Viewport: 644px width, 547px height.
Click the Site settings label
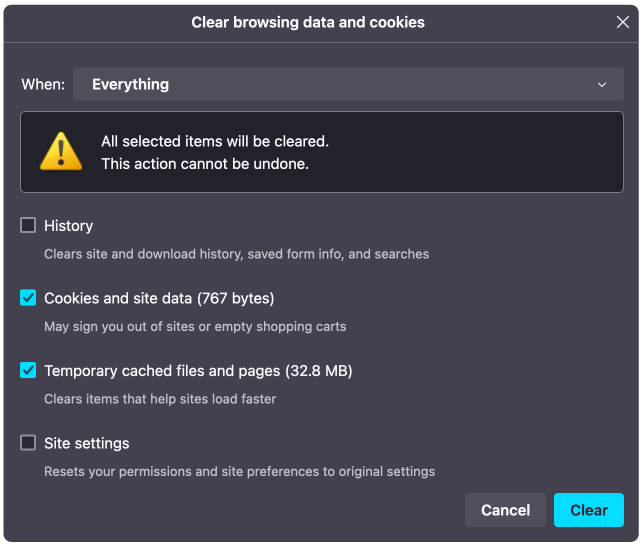[87, 444]
